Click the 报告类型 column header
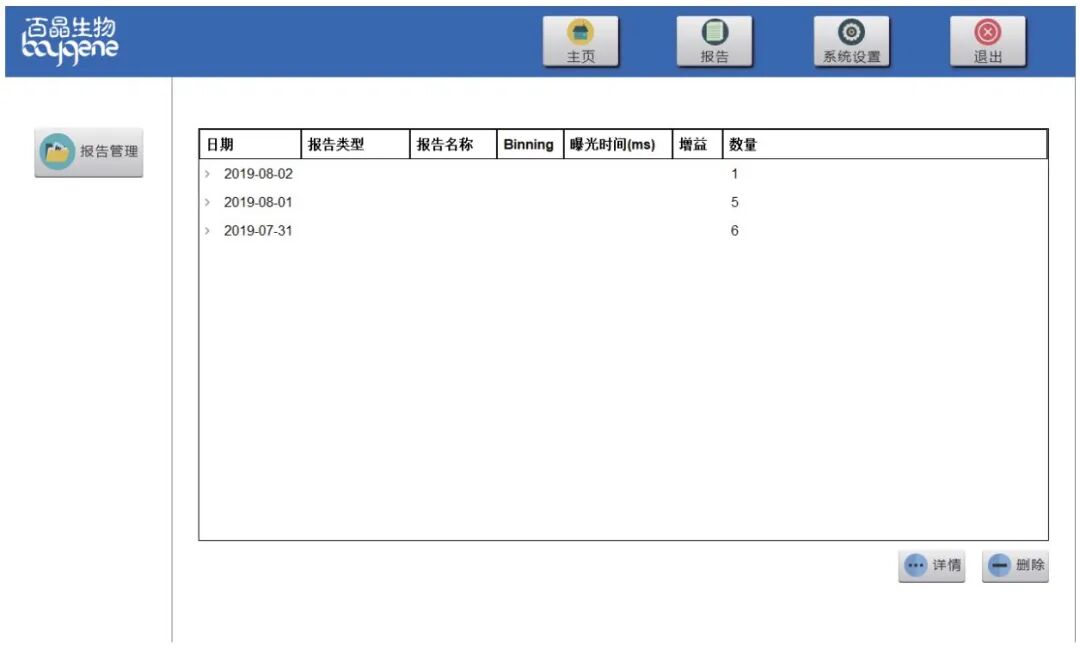The image size is (1080, 650). point(355,145)
